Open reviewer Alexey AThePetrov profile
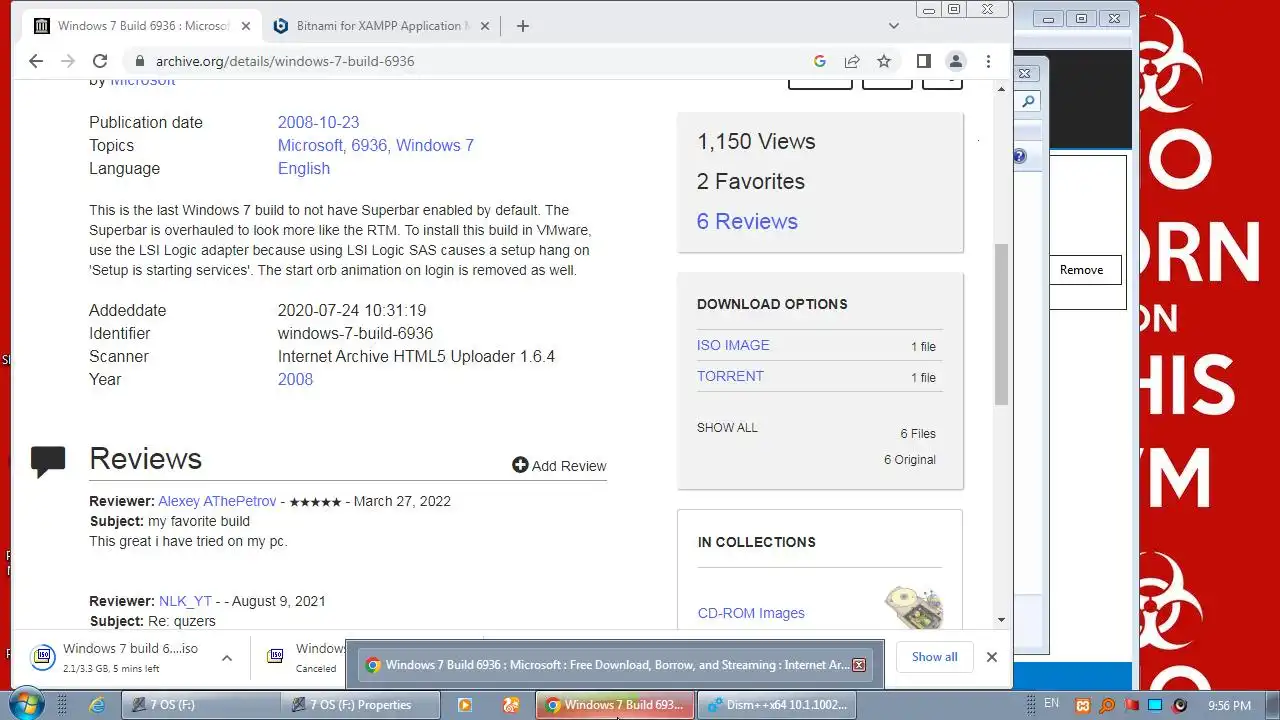The width and height of the screenshot is (1280, 720). [x=217, y=501]
